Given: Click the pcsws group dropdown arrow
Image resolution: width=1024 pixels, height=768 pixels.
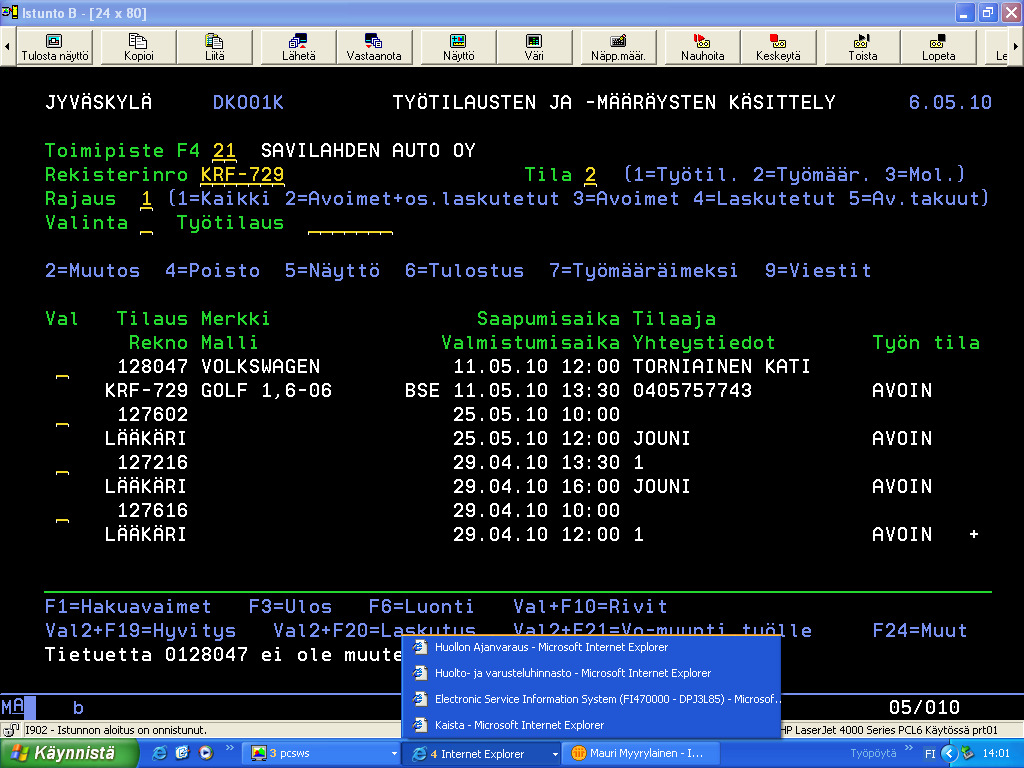Looking at the screenshot, I should point(394,754).
